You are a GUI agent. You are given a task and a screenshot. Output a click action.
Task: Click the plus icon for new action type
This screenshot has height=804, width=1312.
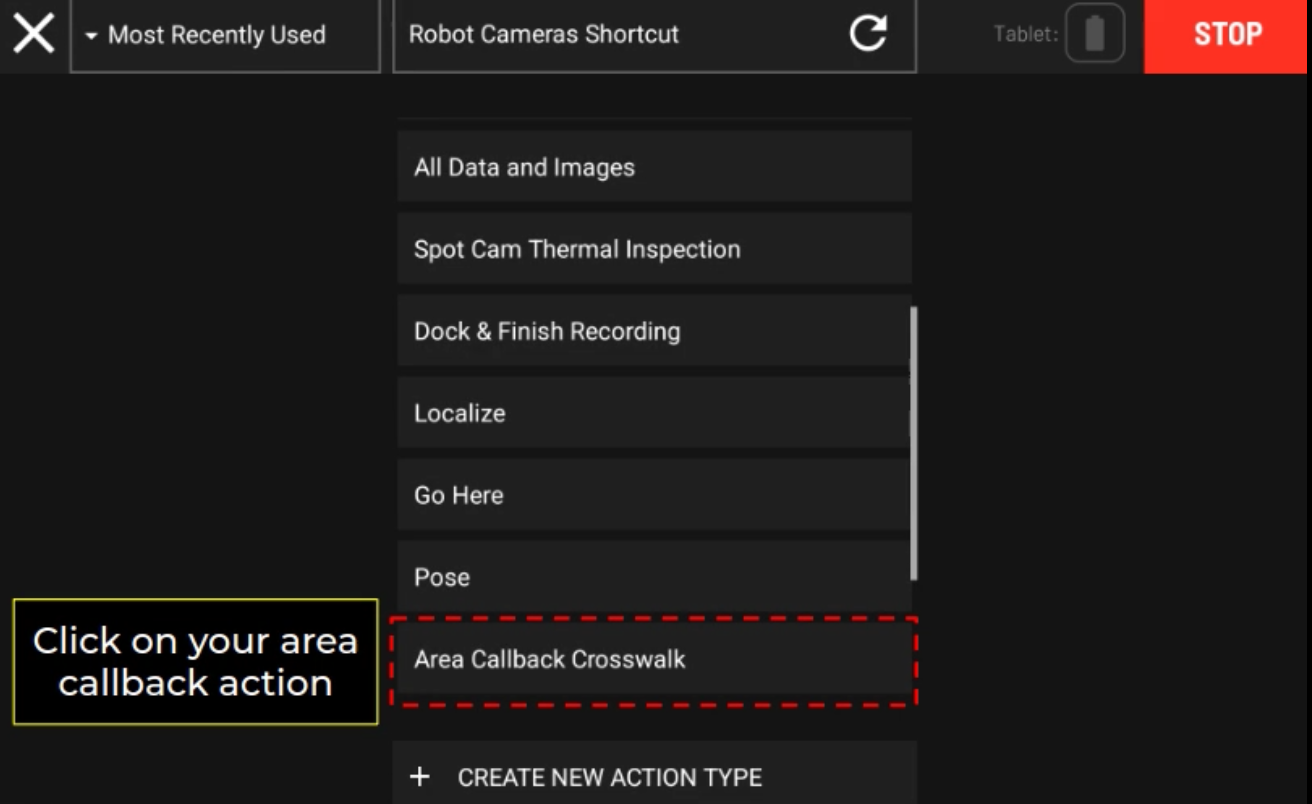pyautogui.click(x=420, y=777)
